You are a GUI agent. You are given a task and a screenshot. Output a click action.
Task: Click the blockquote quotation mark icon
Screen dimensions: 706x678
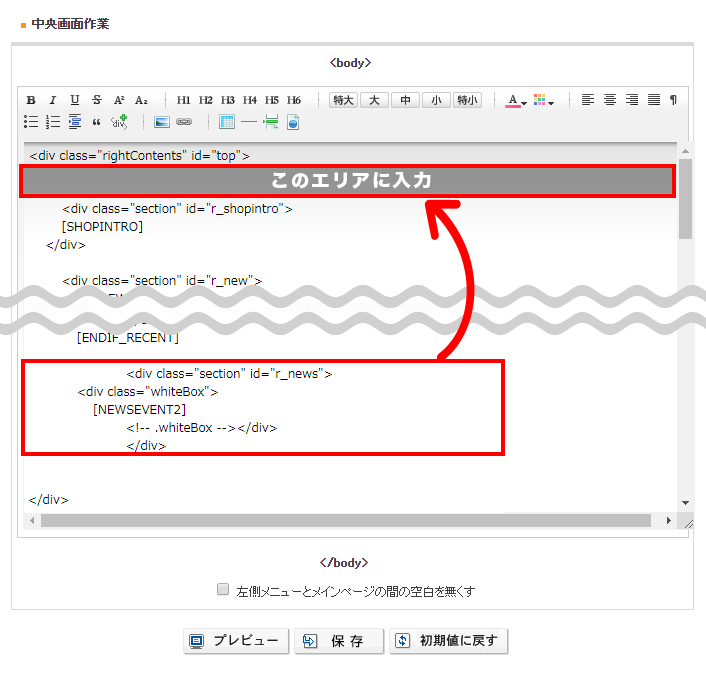point(97,122)
